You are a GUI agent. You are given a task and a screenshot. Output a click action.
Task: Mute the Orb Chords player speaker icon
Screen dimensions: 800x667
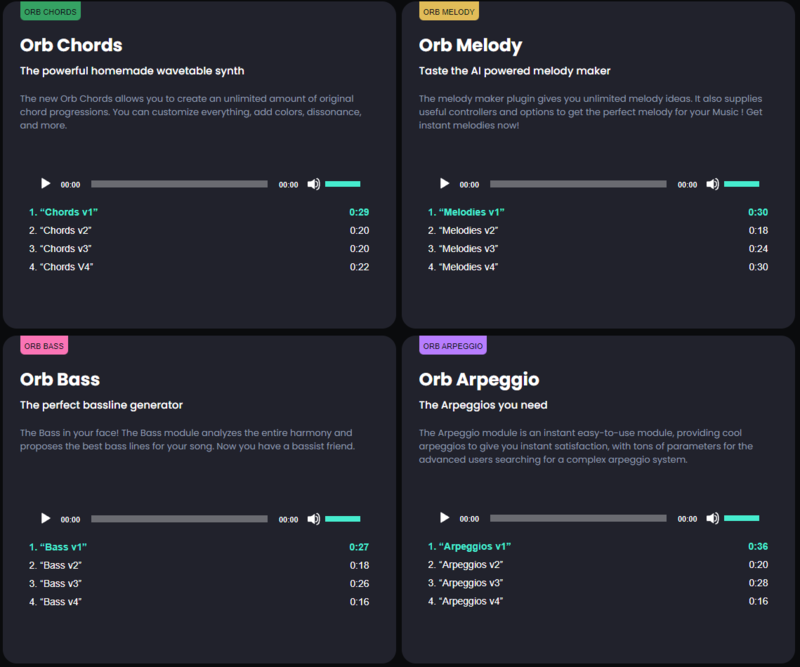(313, 184)
